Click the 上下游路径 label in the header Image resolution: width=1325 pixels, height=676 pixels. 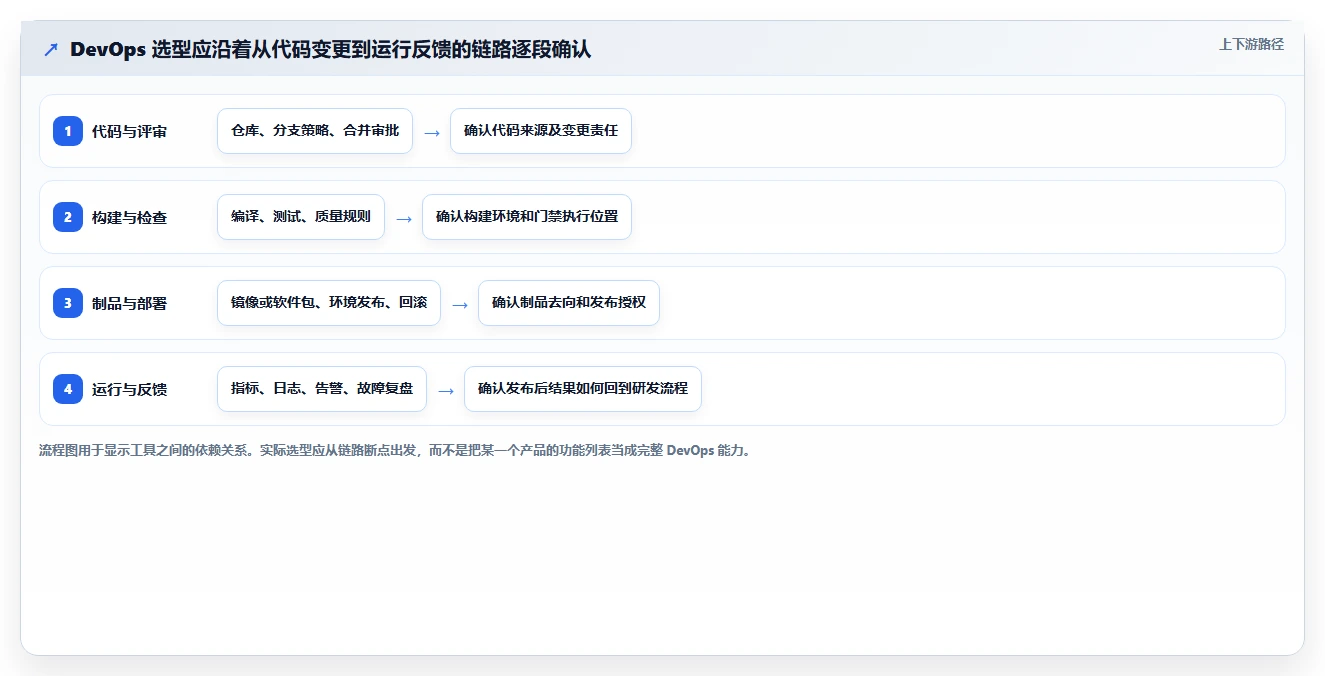[1251, 45]
